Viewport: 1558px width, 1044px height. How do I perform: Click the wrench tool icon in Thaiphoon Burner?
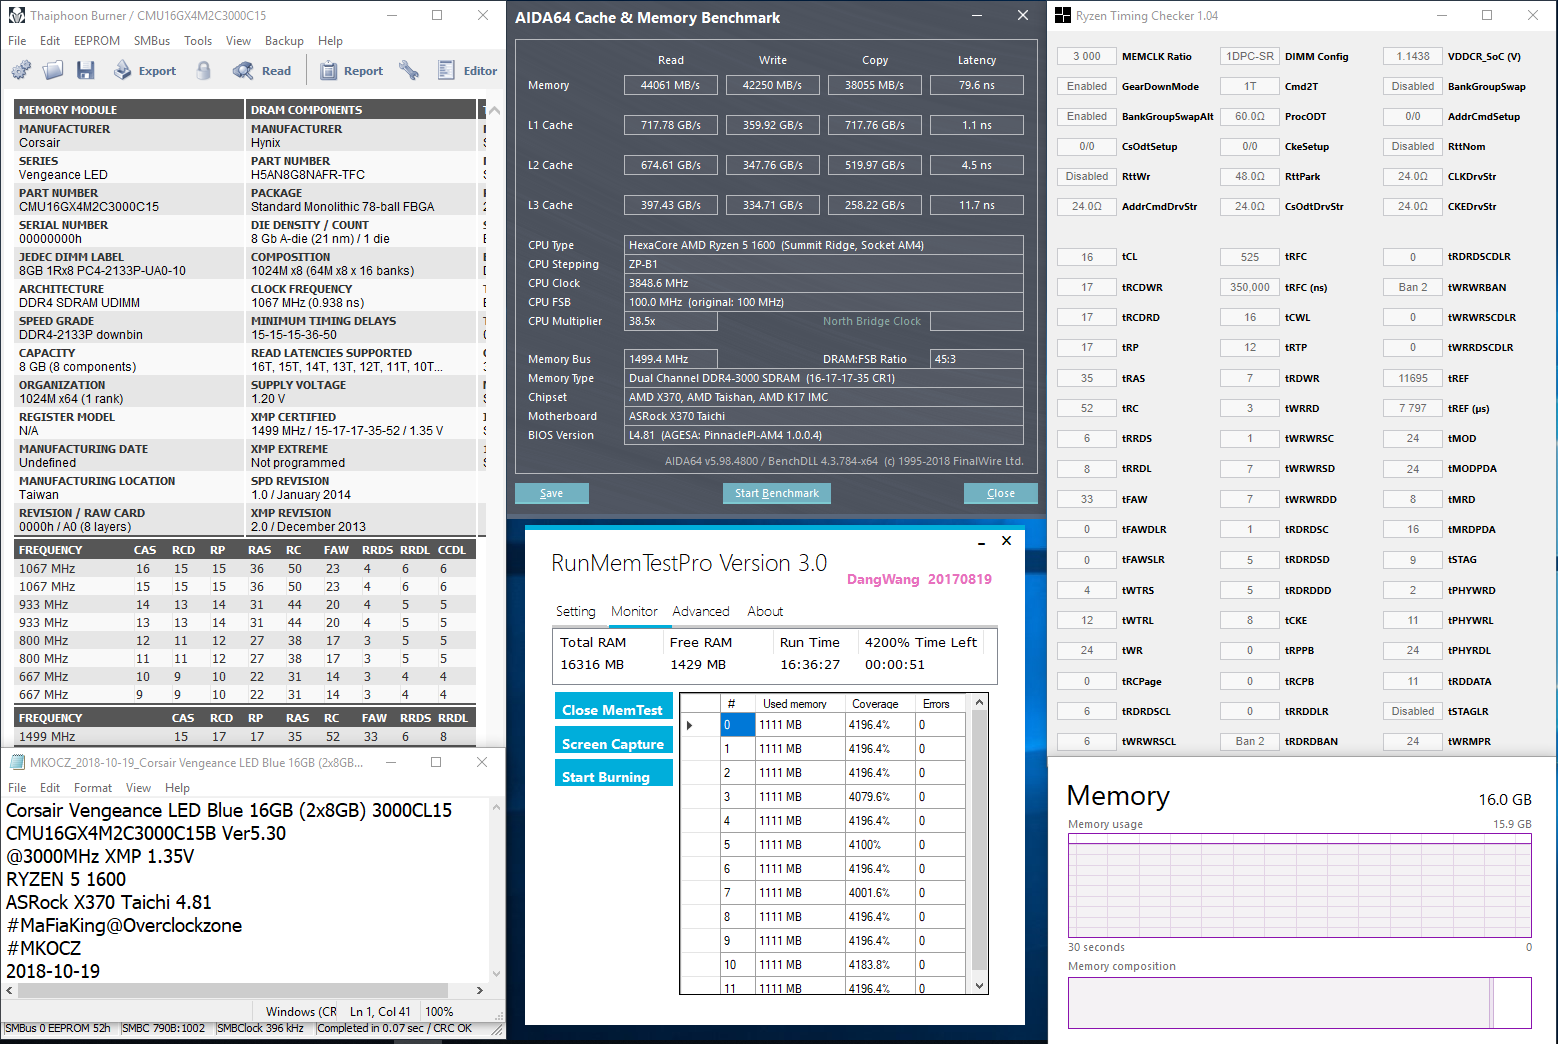tap(408, 70)
